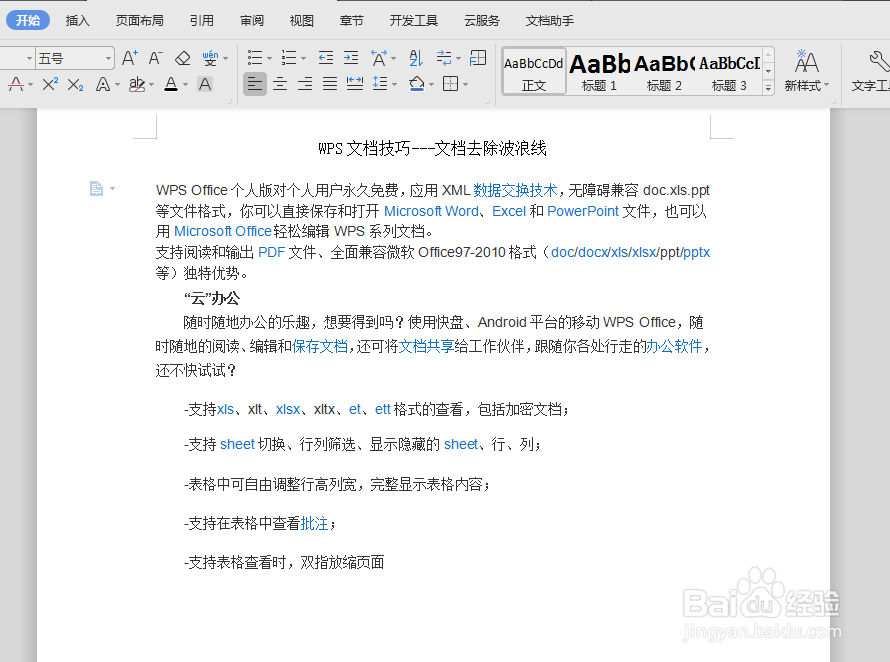The width and height of the screenshot is (890, 662).
Task: Apply borders grid icon
Action: (451, 85)
